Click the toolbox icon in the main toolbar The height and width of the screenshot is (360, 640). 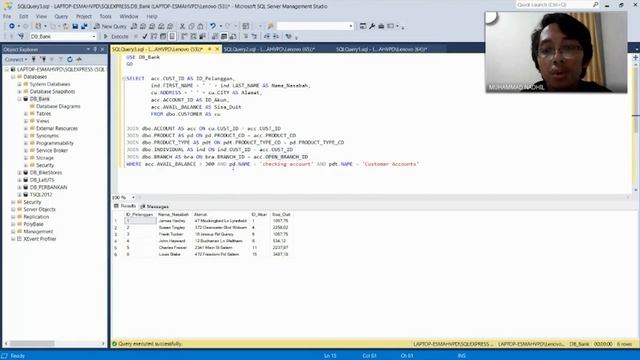pyautogui.click(x=381, y=26)
